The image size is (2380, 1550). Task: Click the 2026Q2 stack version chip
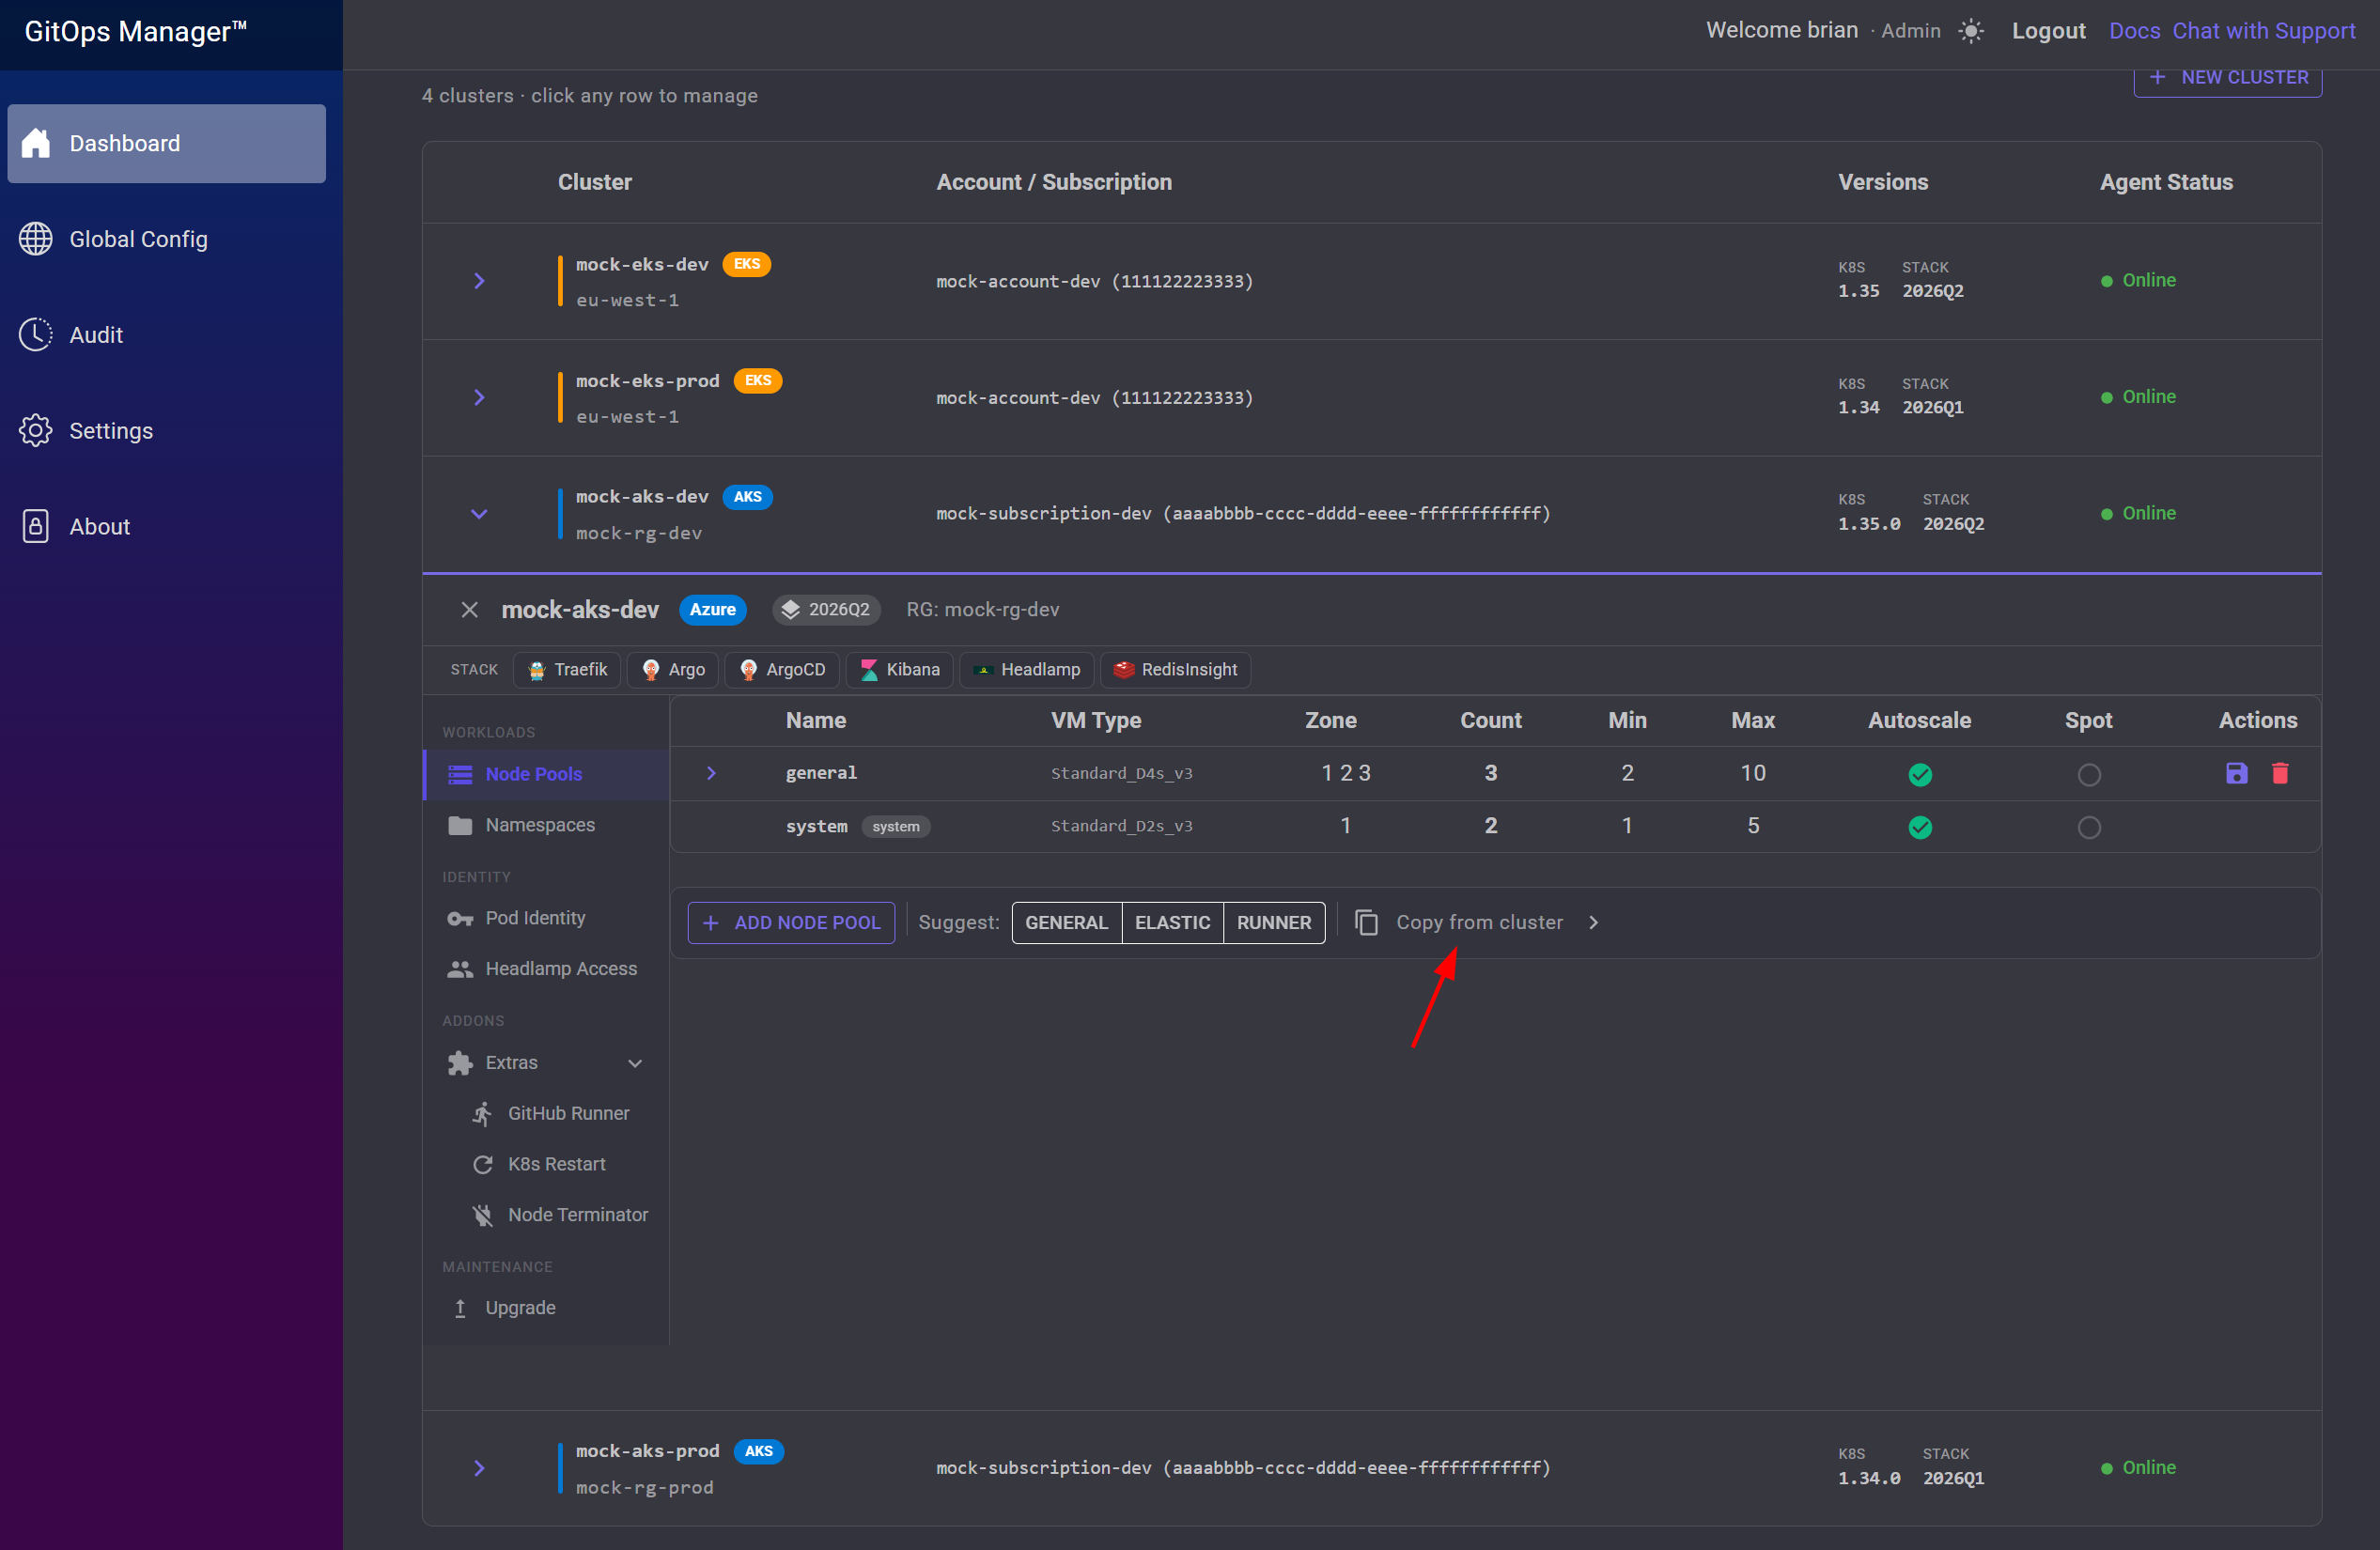click(826, 610)
